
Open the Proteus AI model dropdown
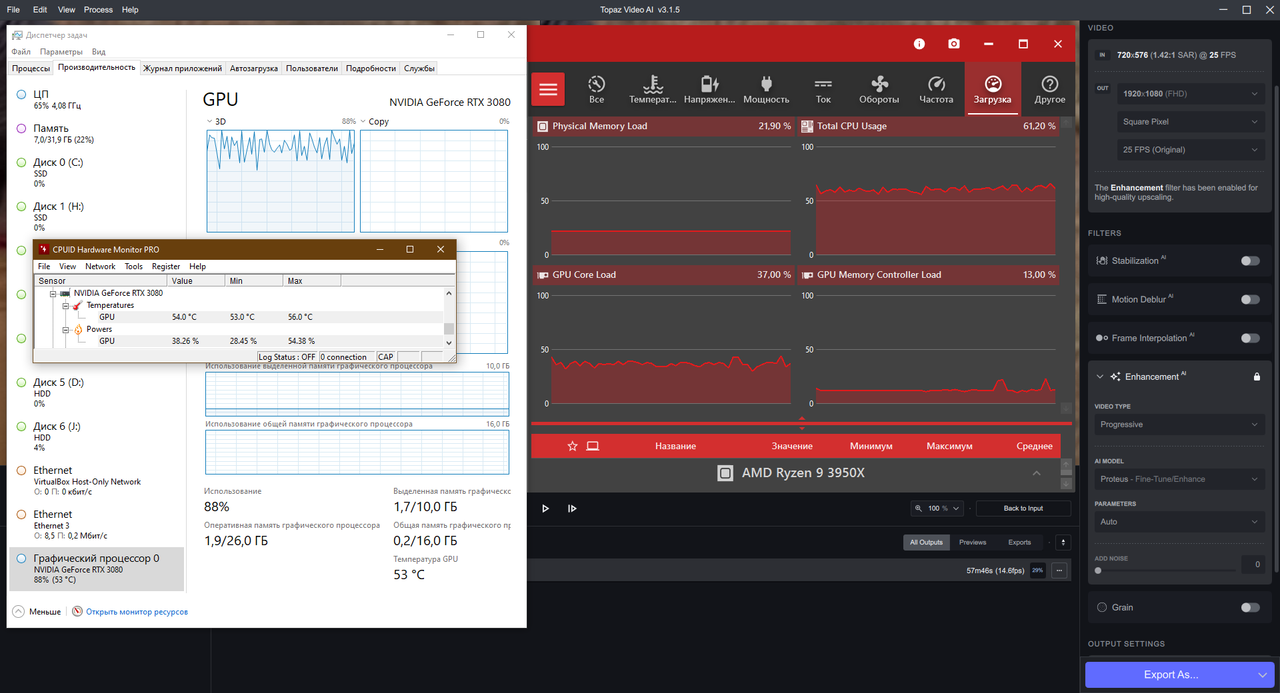click(1180, 479)
